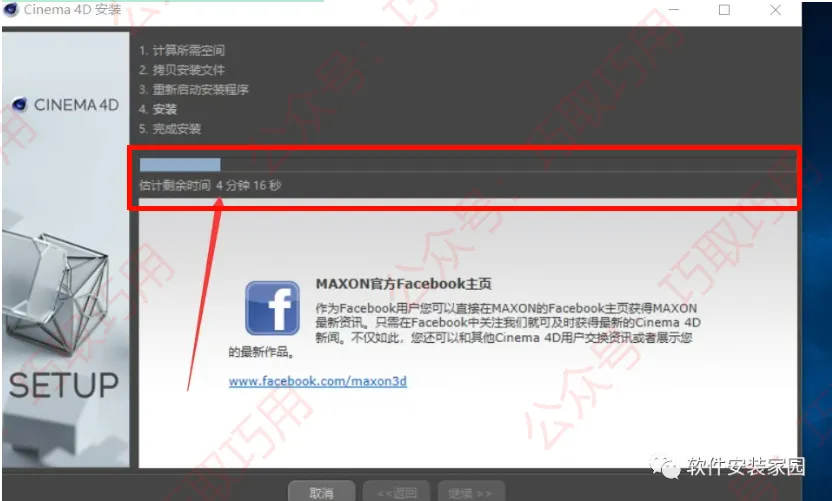Click the CINEMA 4D sidebar logo
Screen dimensions: 832x501
[66, 105]
